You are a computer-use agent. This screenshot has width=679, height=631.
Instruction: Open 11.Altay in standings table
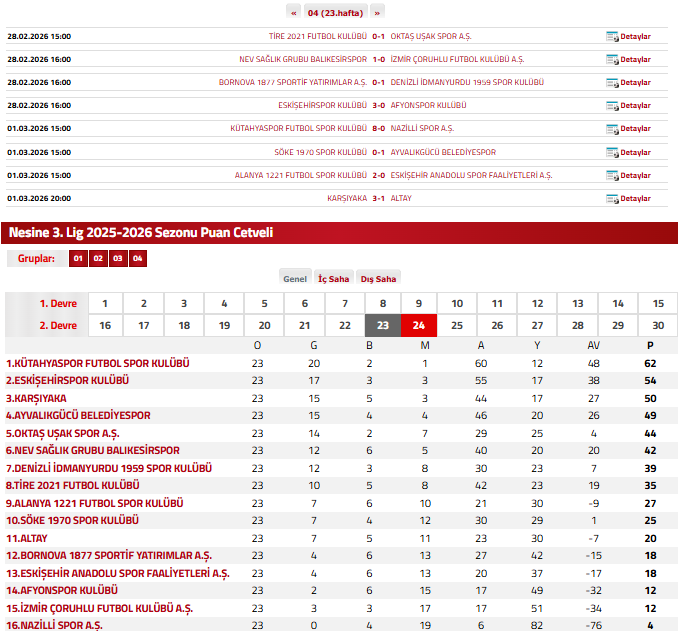pos(27,539)
